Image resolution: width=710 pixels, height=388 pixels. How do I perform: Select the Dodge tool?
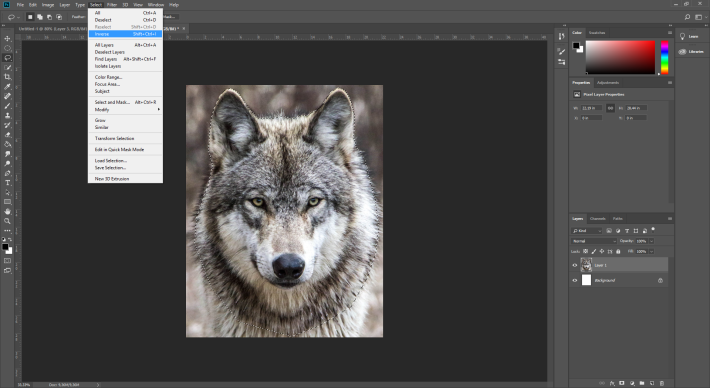(7, 163)
